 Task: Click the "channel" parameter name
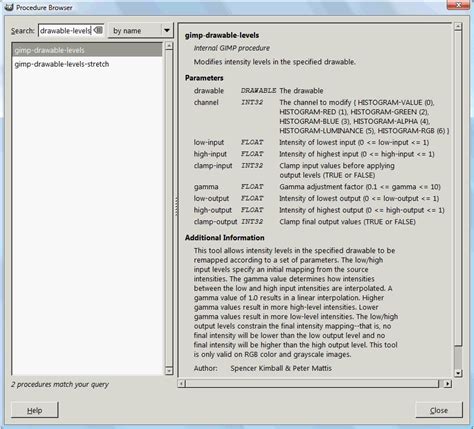[206, 102]
